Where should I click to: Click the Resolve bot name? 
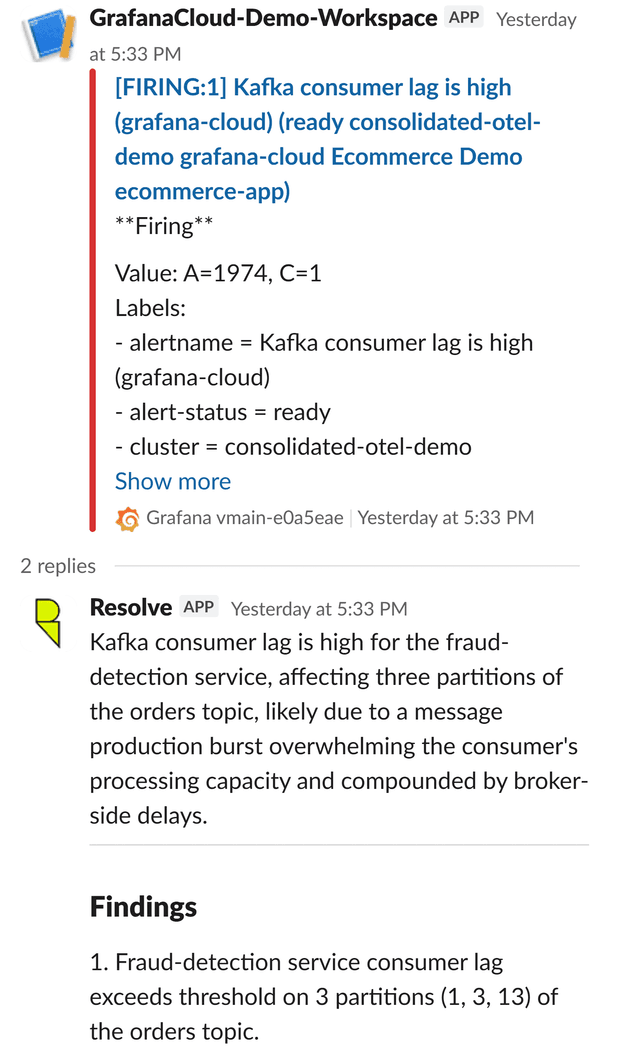pos(129,606)
